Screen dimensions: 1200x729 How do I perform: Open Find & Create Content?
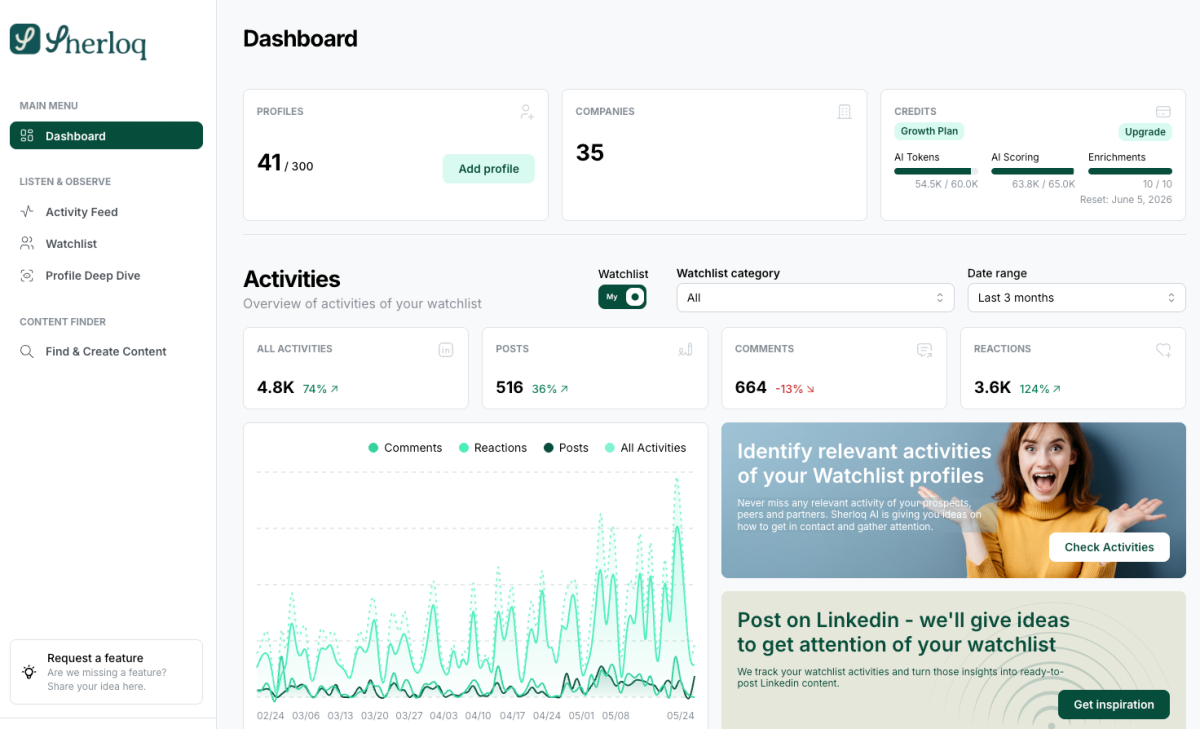106,352
